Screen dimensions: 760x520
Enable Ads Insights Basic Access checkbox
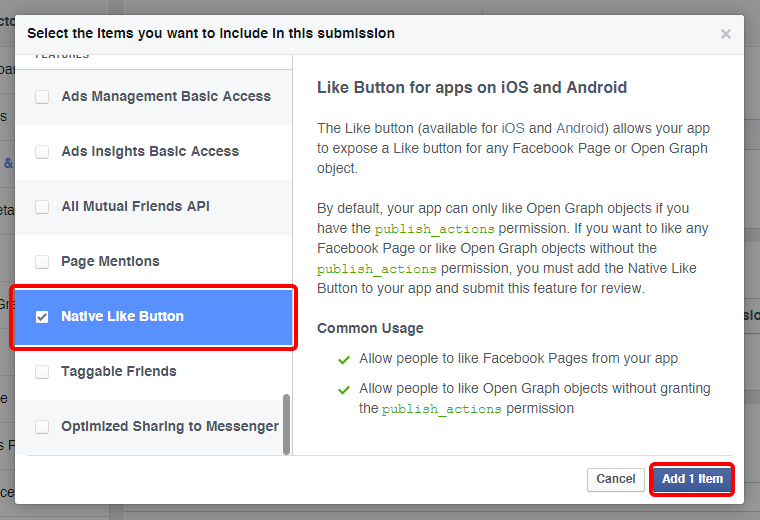click(x=42, y=152)
